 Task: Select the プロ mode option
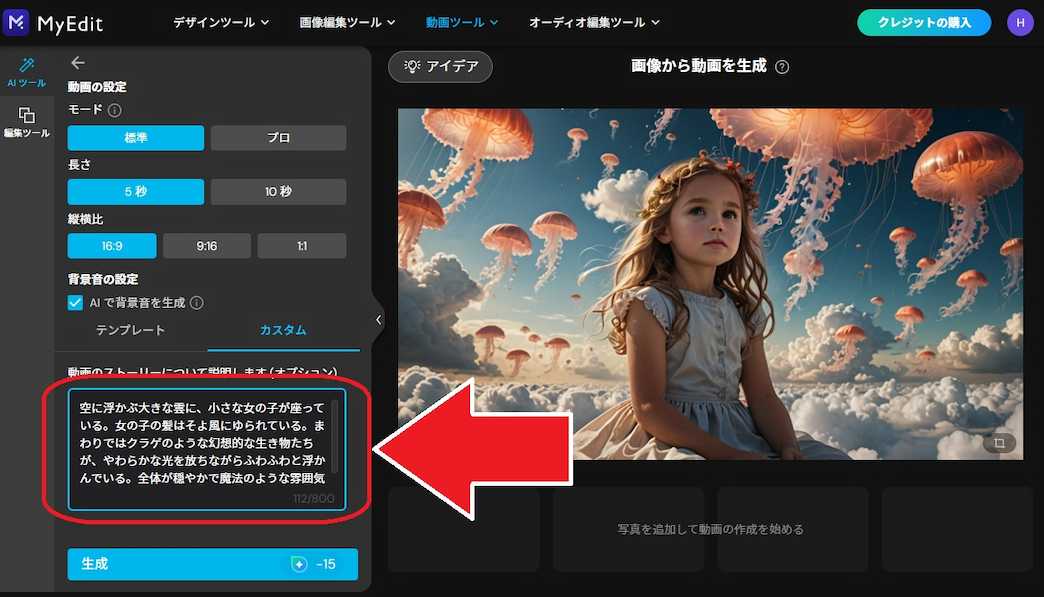click(x=278, y=137)
